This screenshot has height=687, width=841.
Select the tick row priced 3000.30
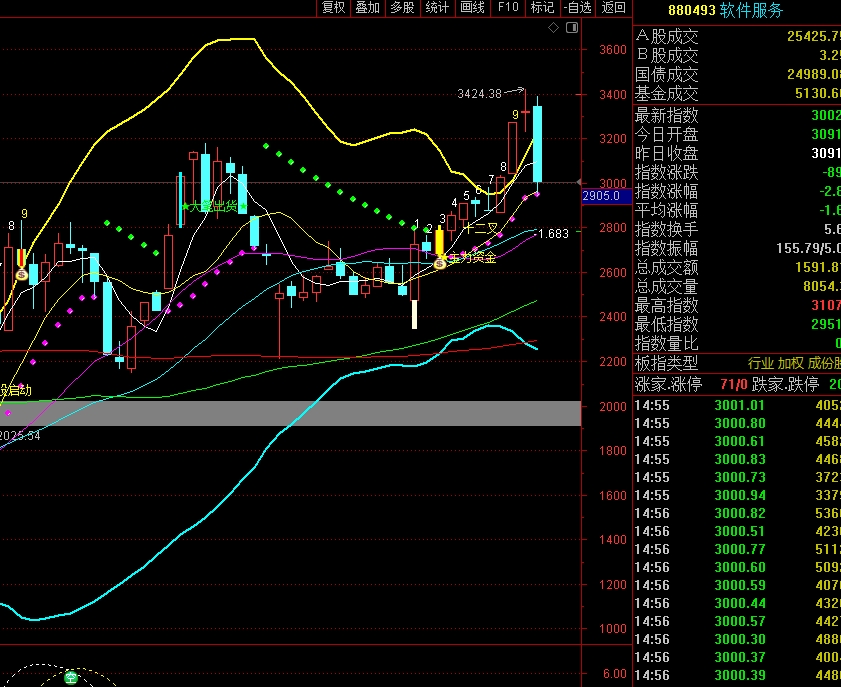(x=737, y=639)
